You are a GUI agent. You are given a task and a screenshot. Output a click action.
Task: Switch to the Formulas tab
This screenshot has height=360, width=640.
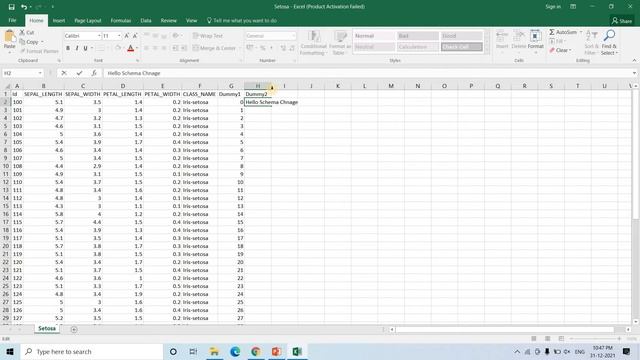click(x=121, y=20)
